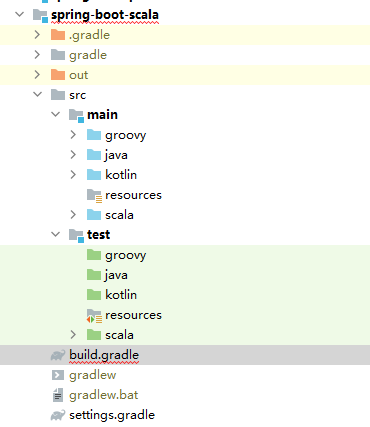The height and width of the screenshot is (427, 370).
Task: Collapse the main module node
Action: pyautogui.click(x=56, y=115)
